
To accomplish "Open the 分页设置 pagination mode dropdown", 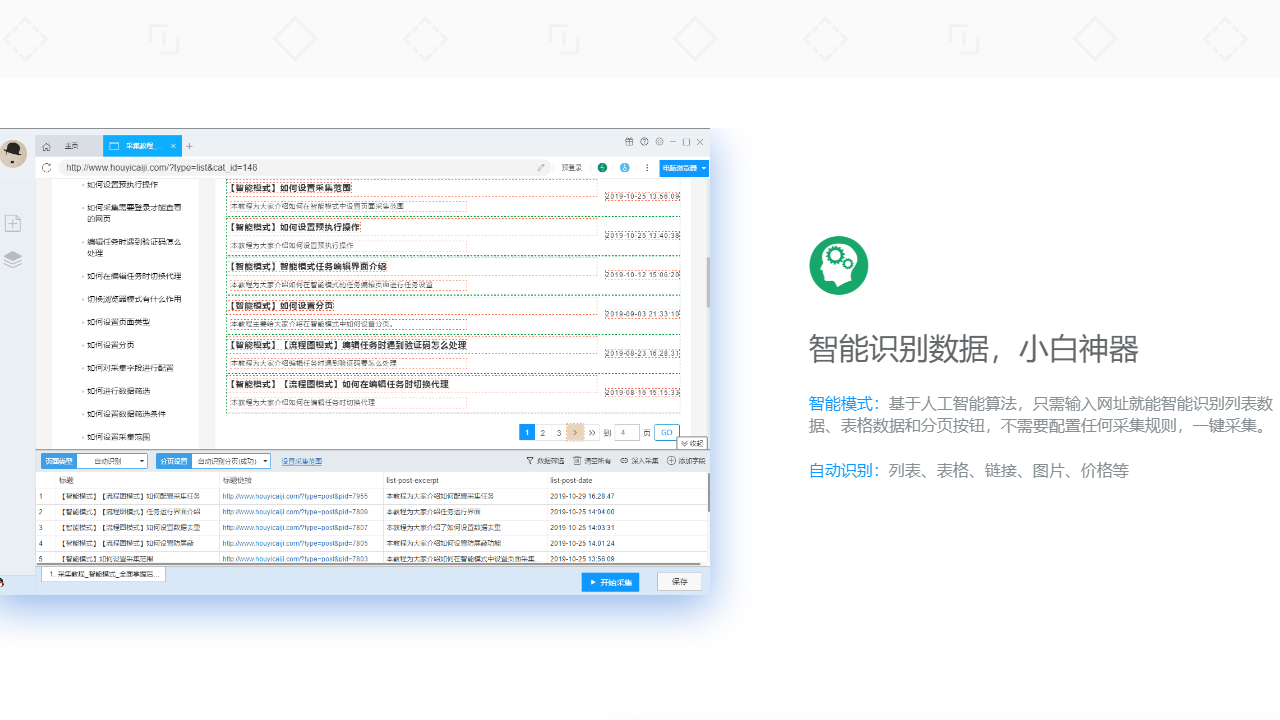I will pyautogui.click(x=231, y=460).
